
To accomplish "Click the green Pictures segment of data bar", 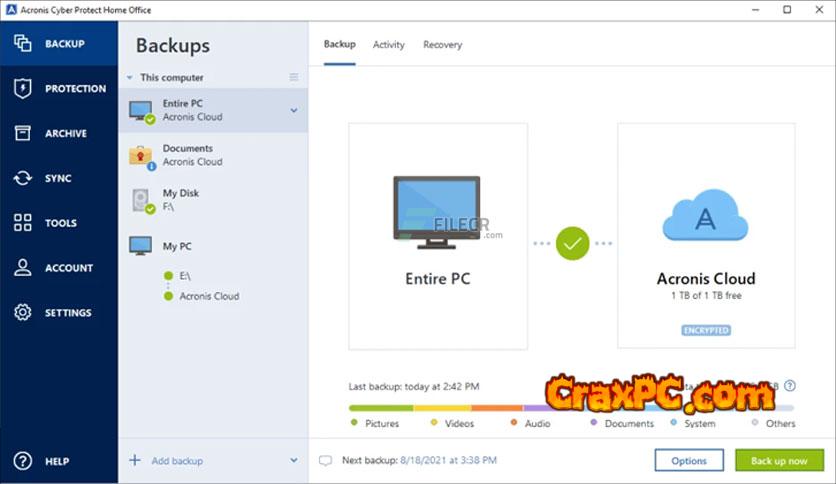I will 381,408.
